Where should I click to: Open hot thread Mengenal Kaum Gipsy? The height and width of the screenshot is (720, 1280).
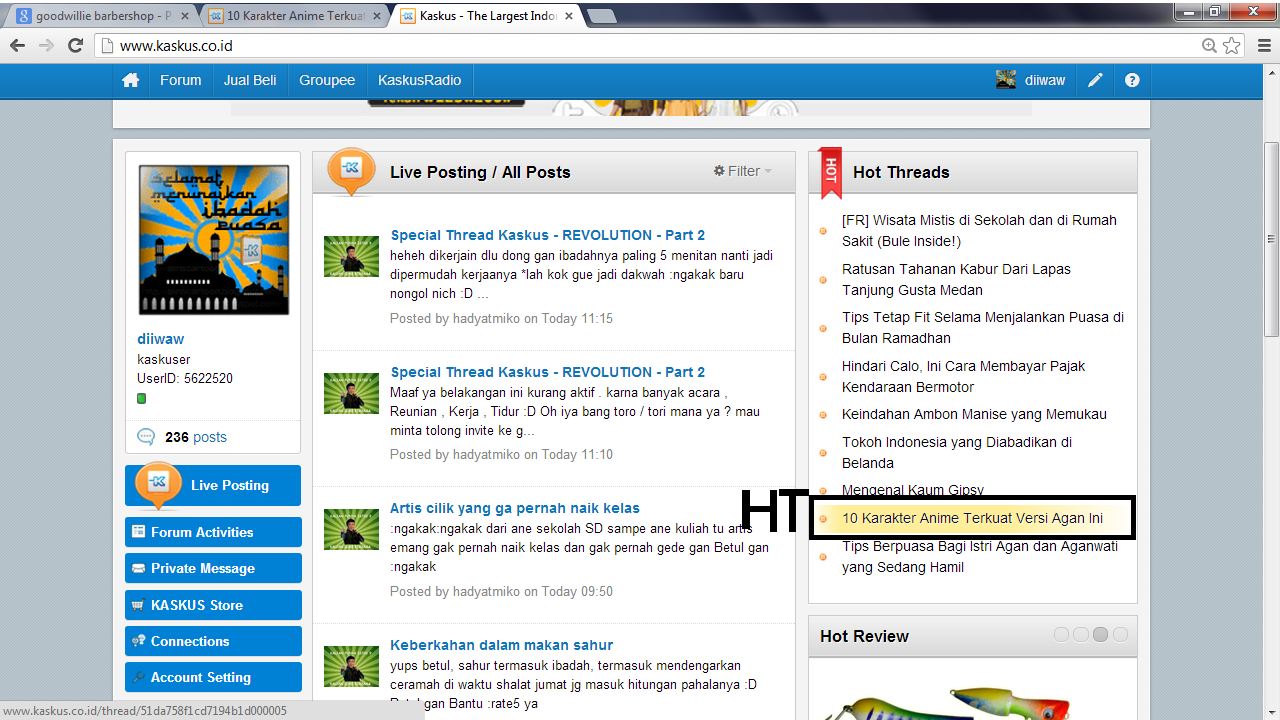click(913, 490)
